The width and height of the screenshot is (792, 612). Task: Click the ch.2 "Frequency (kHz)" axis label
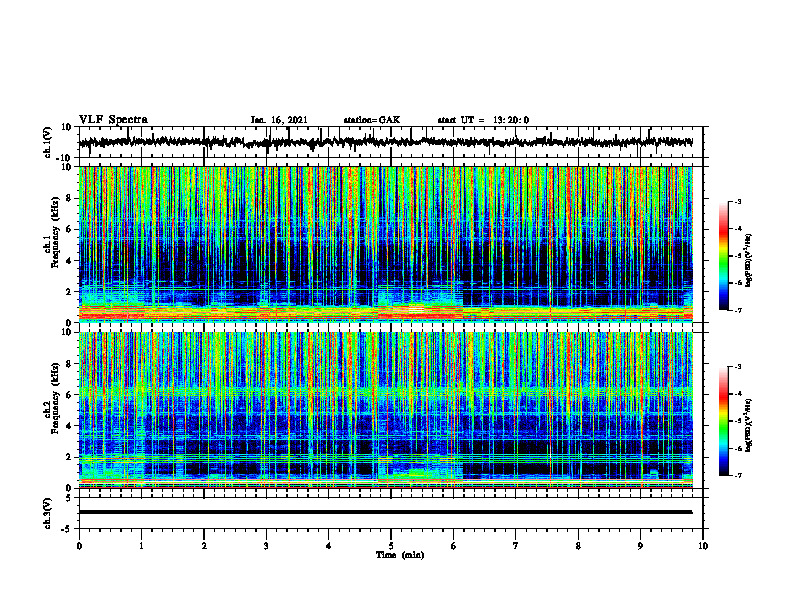[x=56, y=398]
